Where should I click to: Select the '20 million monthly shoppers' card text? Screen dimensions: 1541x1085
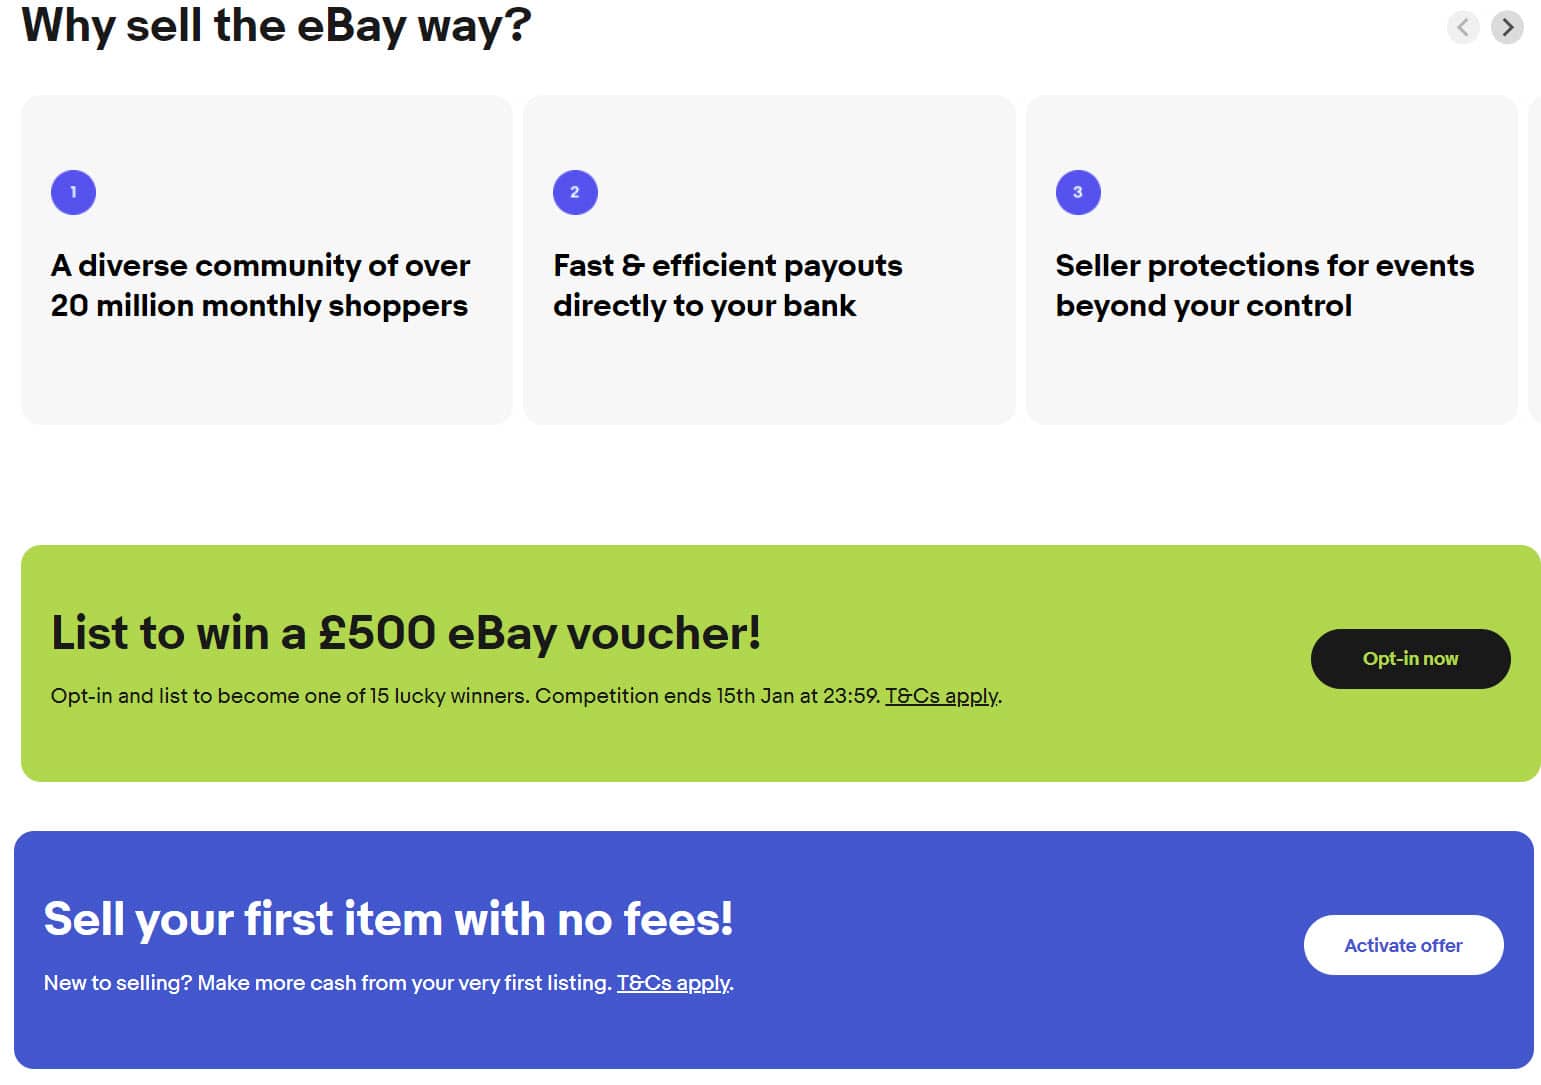(260, 285)
